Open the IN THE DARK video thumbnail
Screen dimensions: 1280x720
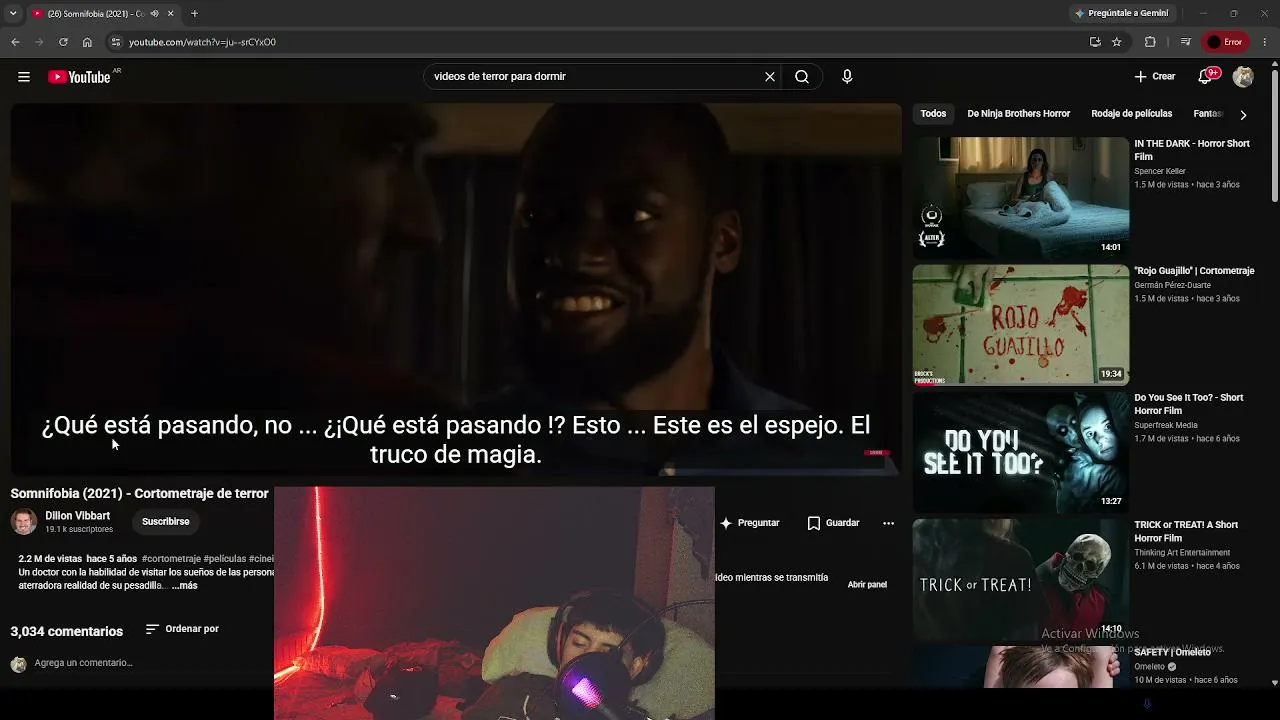coord(1020,196)
